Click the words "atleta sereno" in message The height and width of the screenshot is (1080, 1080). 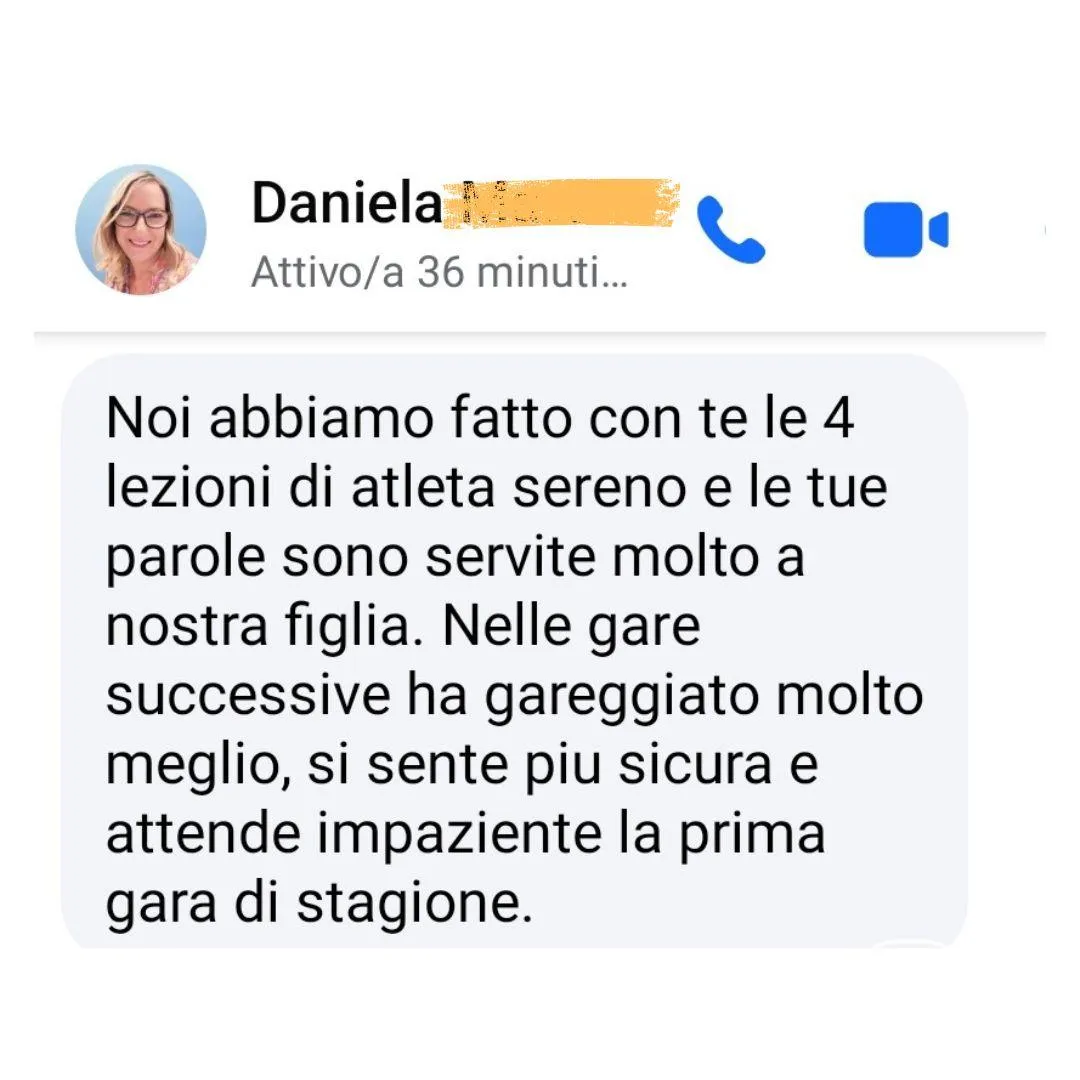tap(519, 488)
